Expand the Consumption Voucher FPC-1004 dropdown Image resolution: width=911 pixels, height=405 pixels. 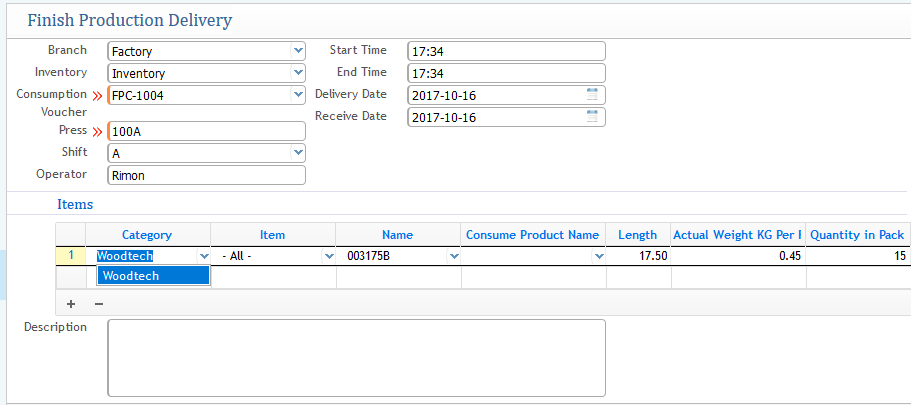[x=297, y=95]
